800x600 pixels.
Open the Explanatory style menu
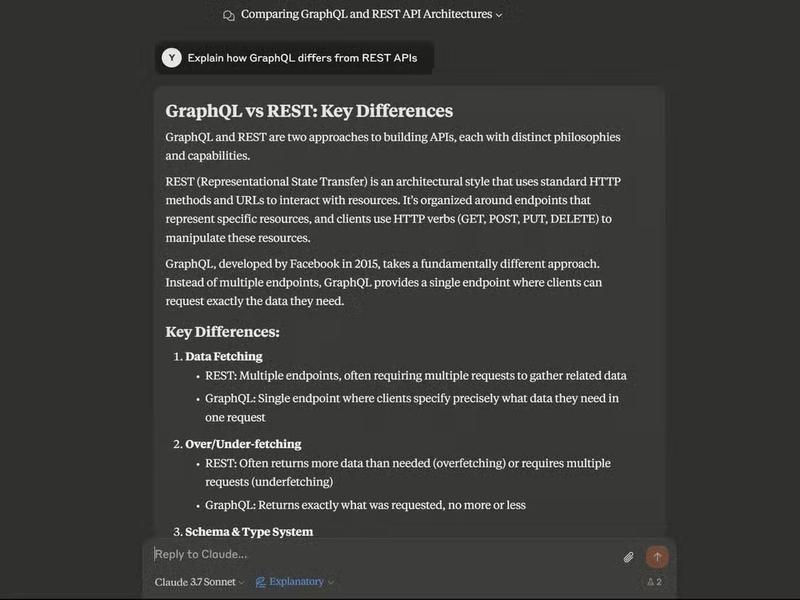tap(295, 582)
